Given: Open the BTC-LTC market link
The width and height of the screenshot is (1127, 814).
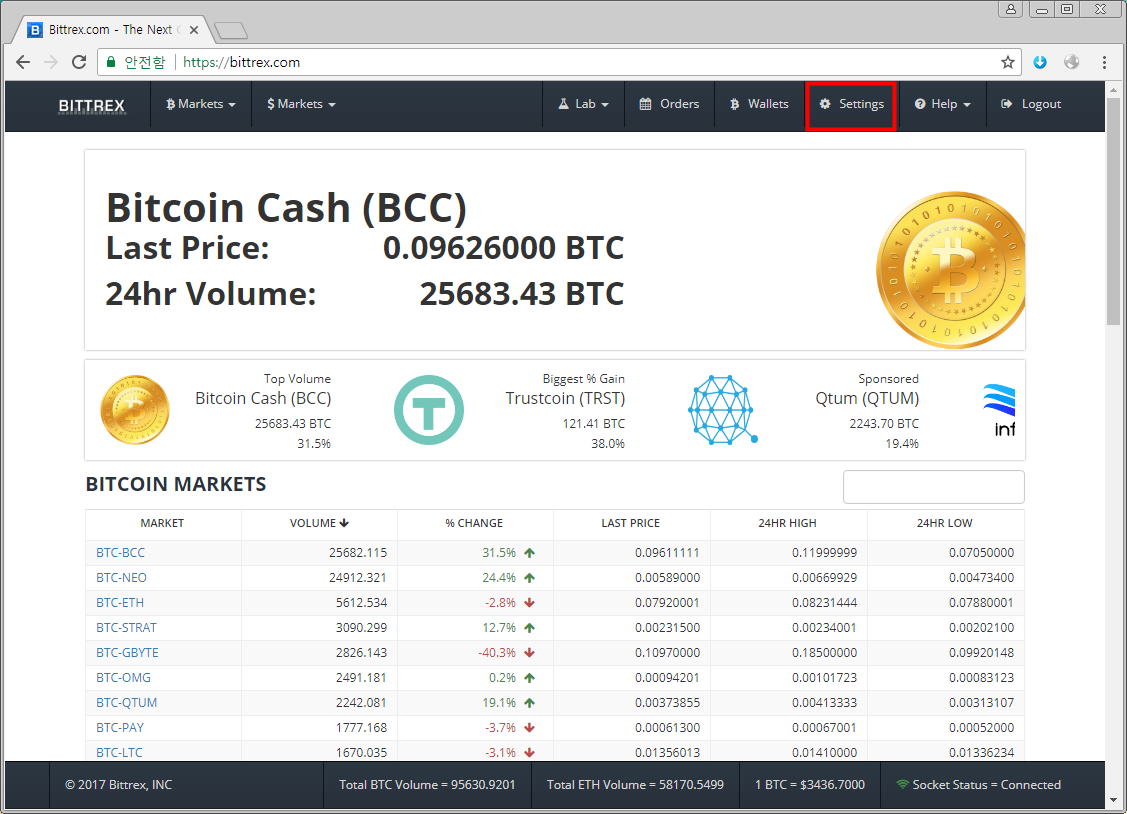Looking at the screenshot, I should click(119, 752).
